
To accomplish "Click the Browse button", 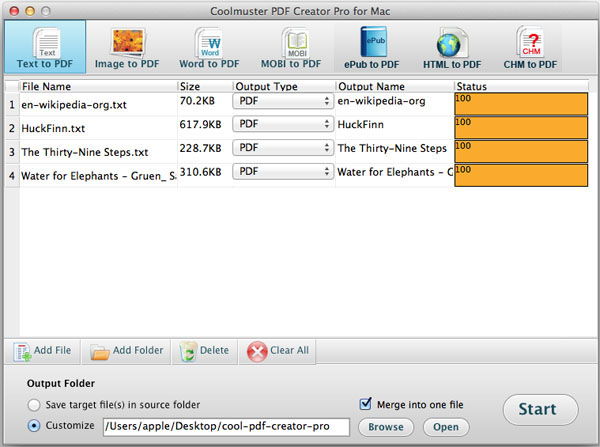I will 386,427.
